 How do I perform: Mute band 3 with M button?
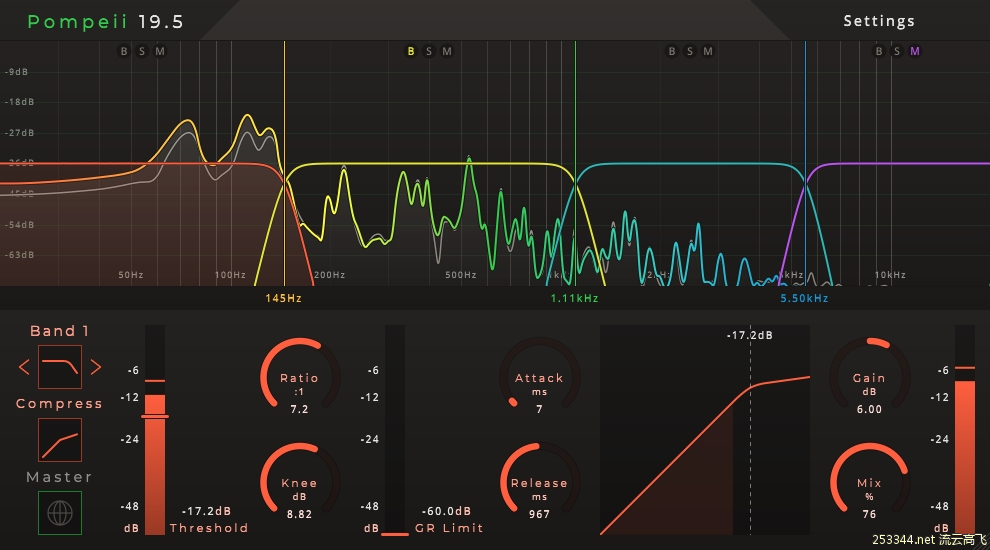click(x=708, y=51)
